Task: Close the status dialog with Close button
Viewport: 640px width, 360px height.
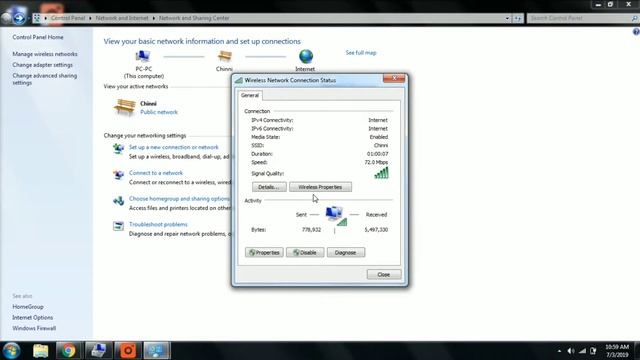Action: tap(384, 274)
